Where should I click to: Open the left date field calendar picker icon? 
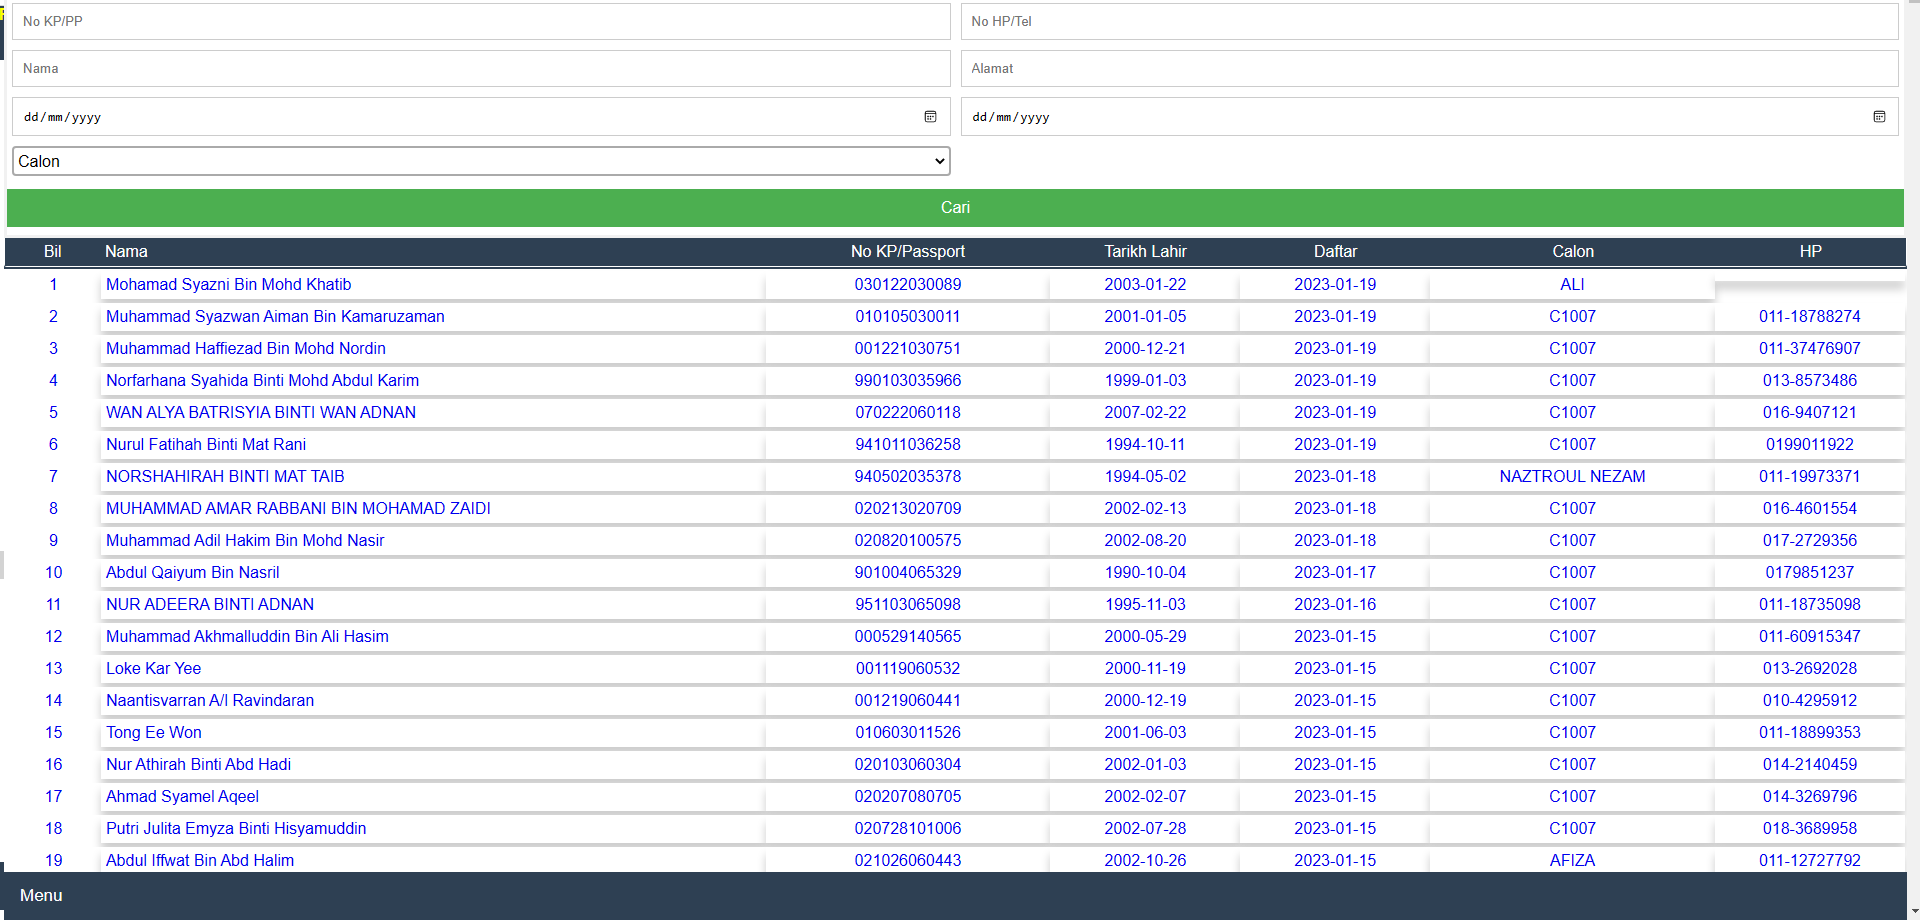[x=930, y=117]
